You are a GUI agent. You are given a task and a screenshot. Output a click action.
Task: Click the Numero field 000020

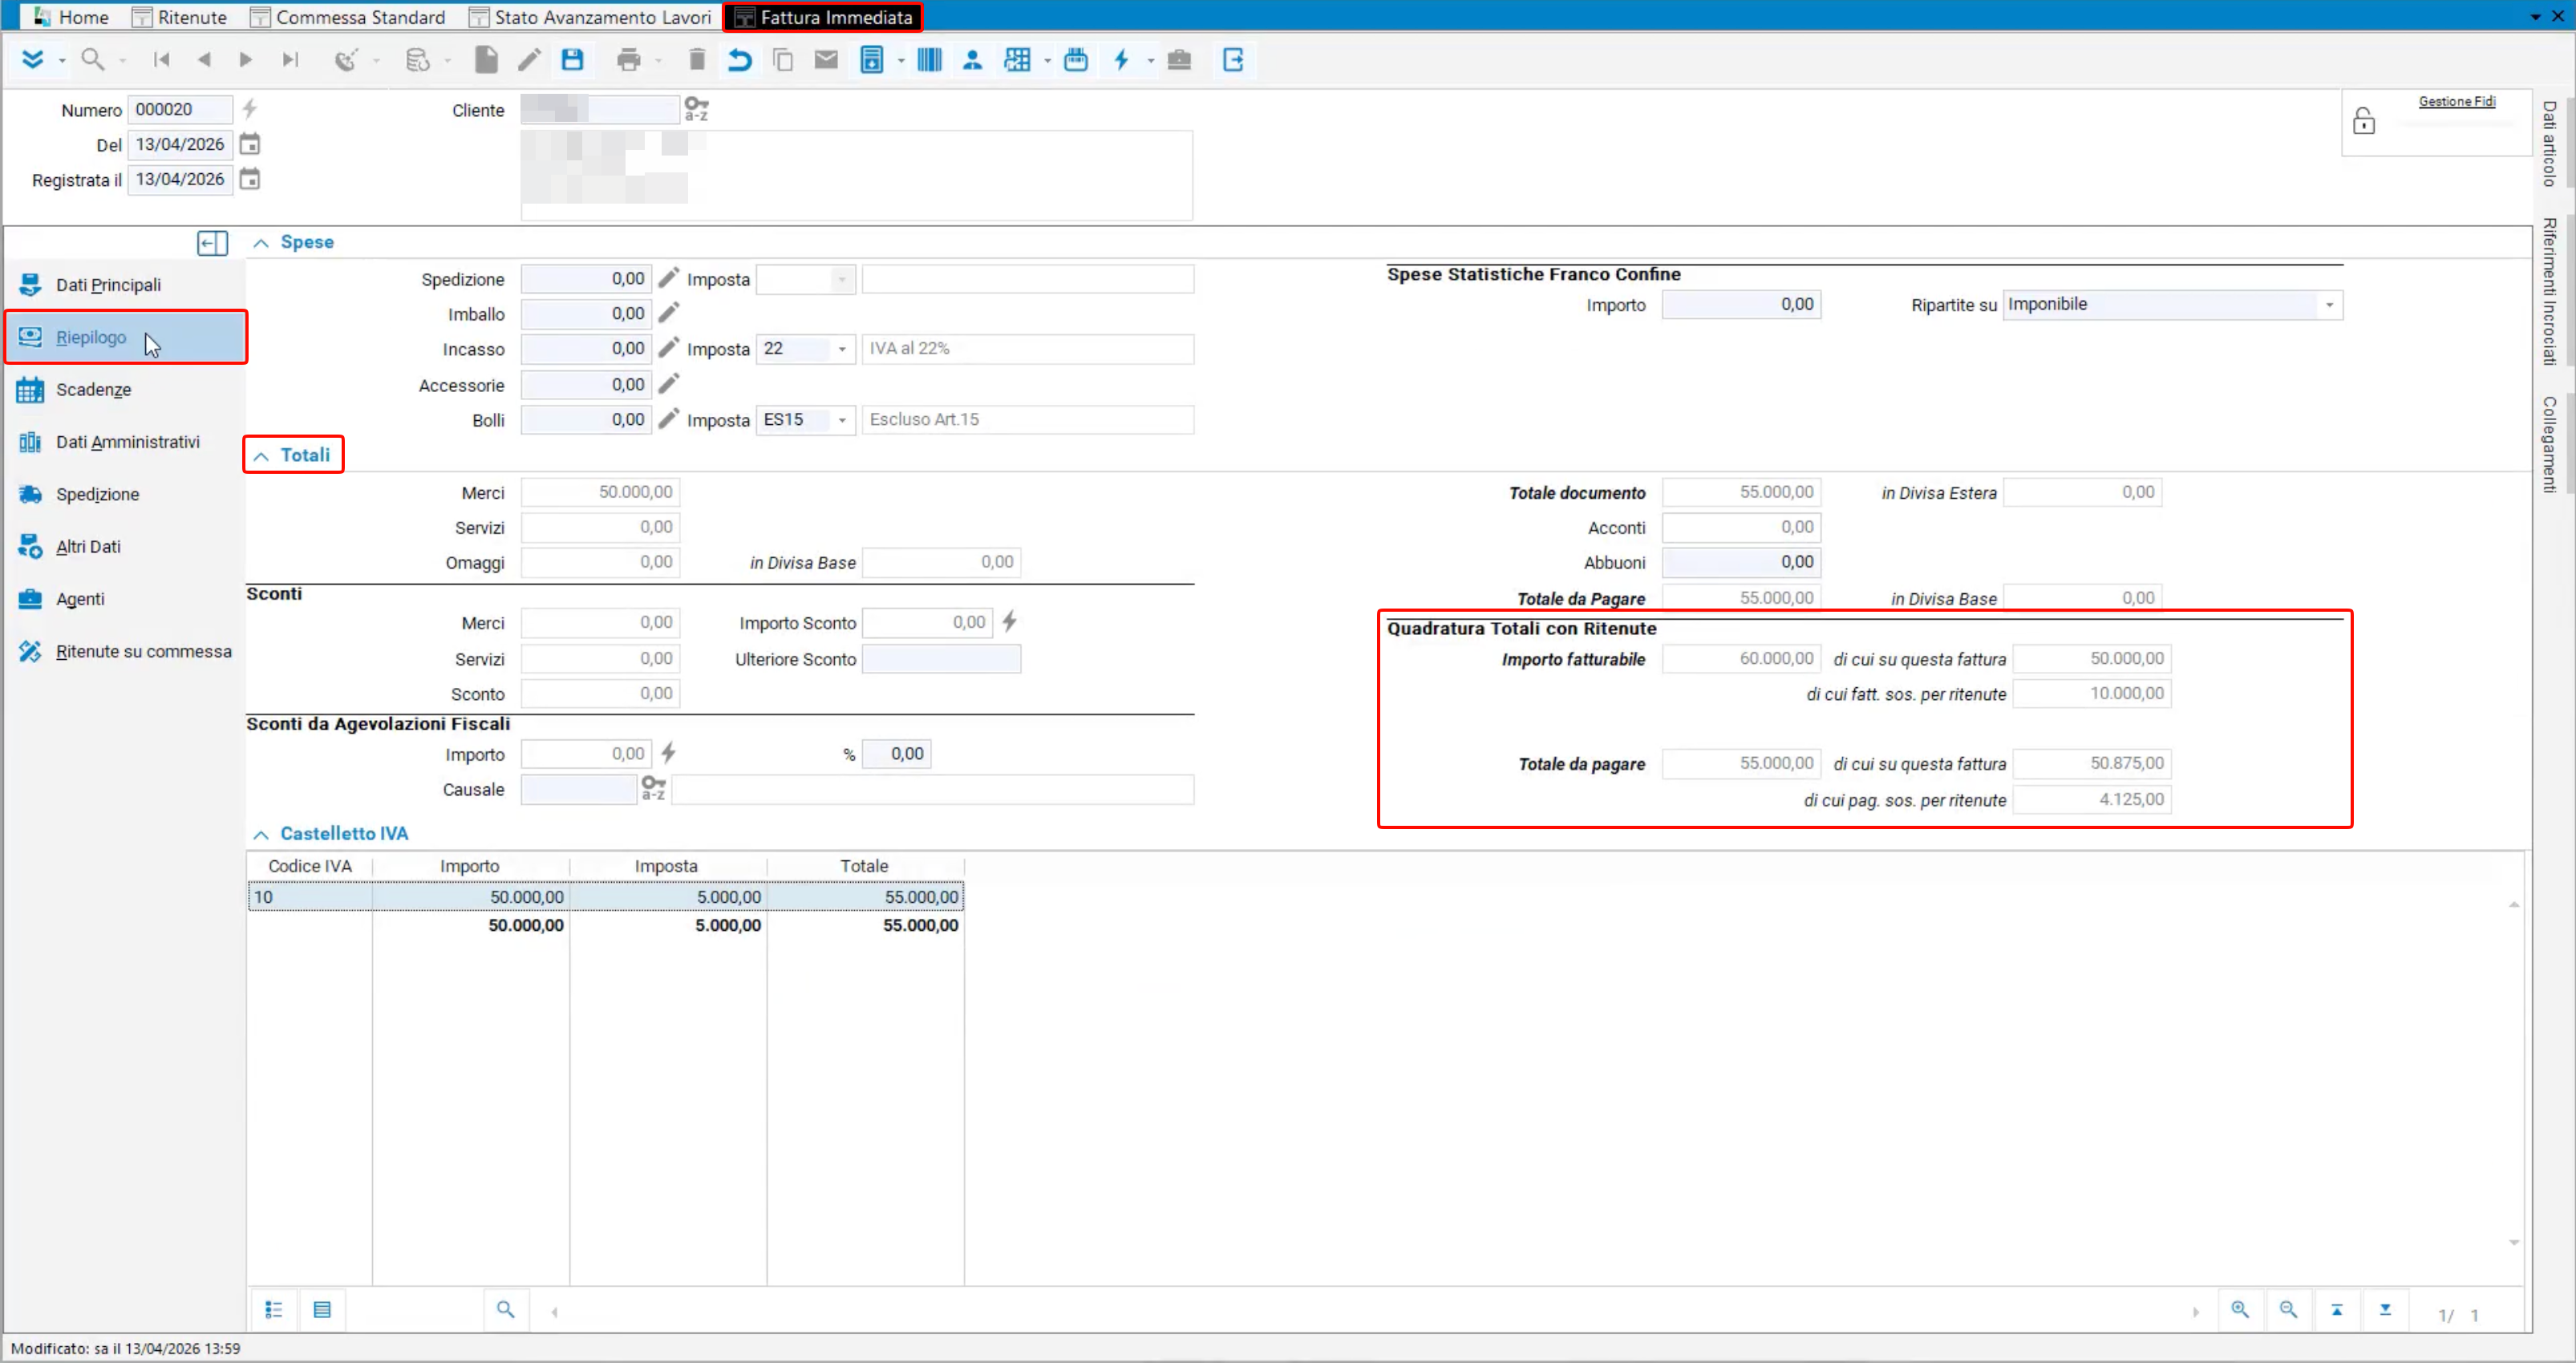click(180, 109)
